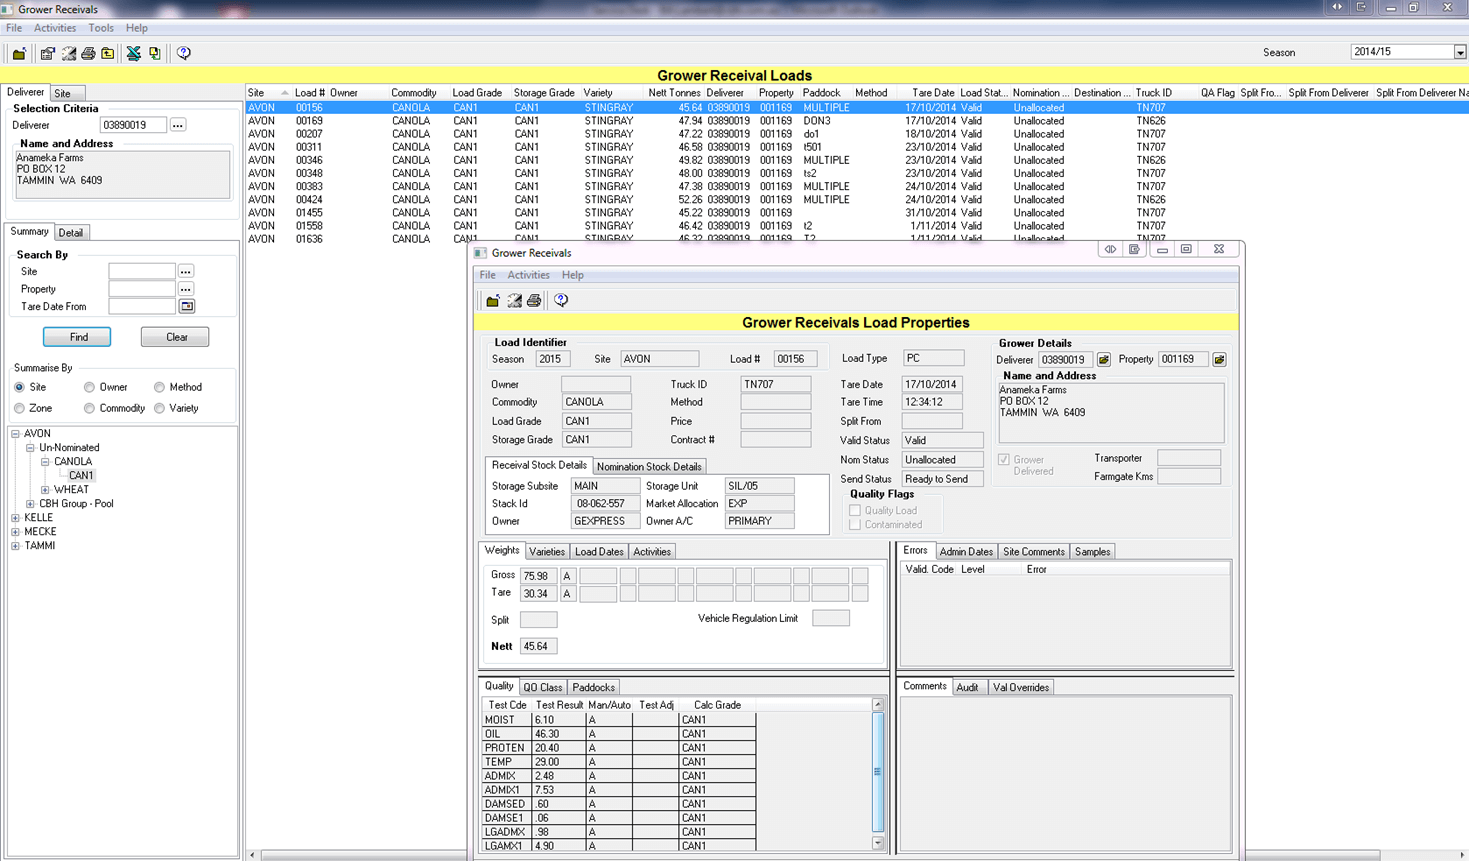Collapse the Un-Nominated tree node
The height and width of the screenshot is (861, 1469).
[30, 448]
